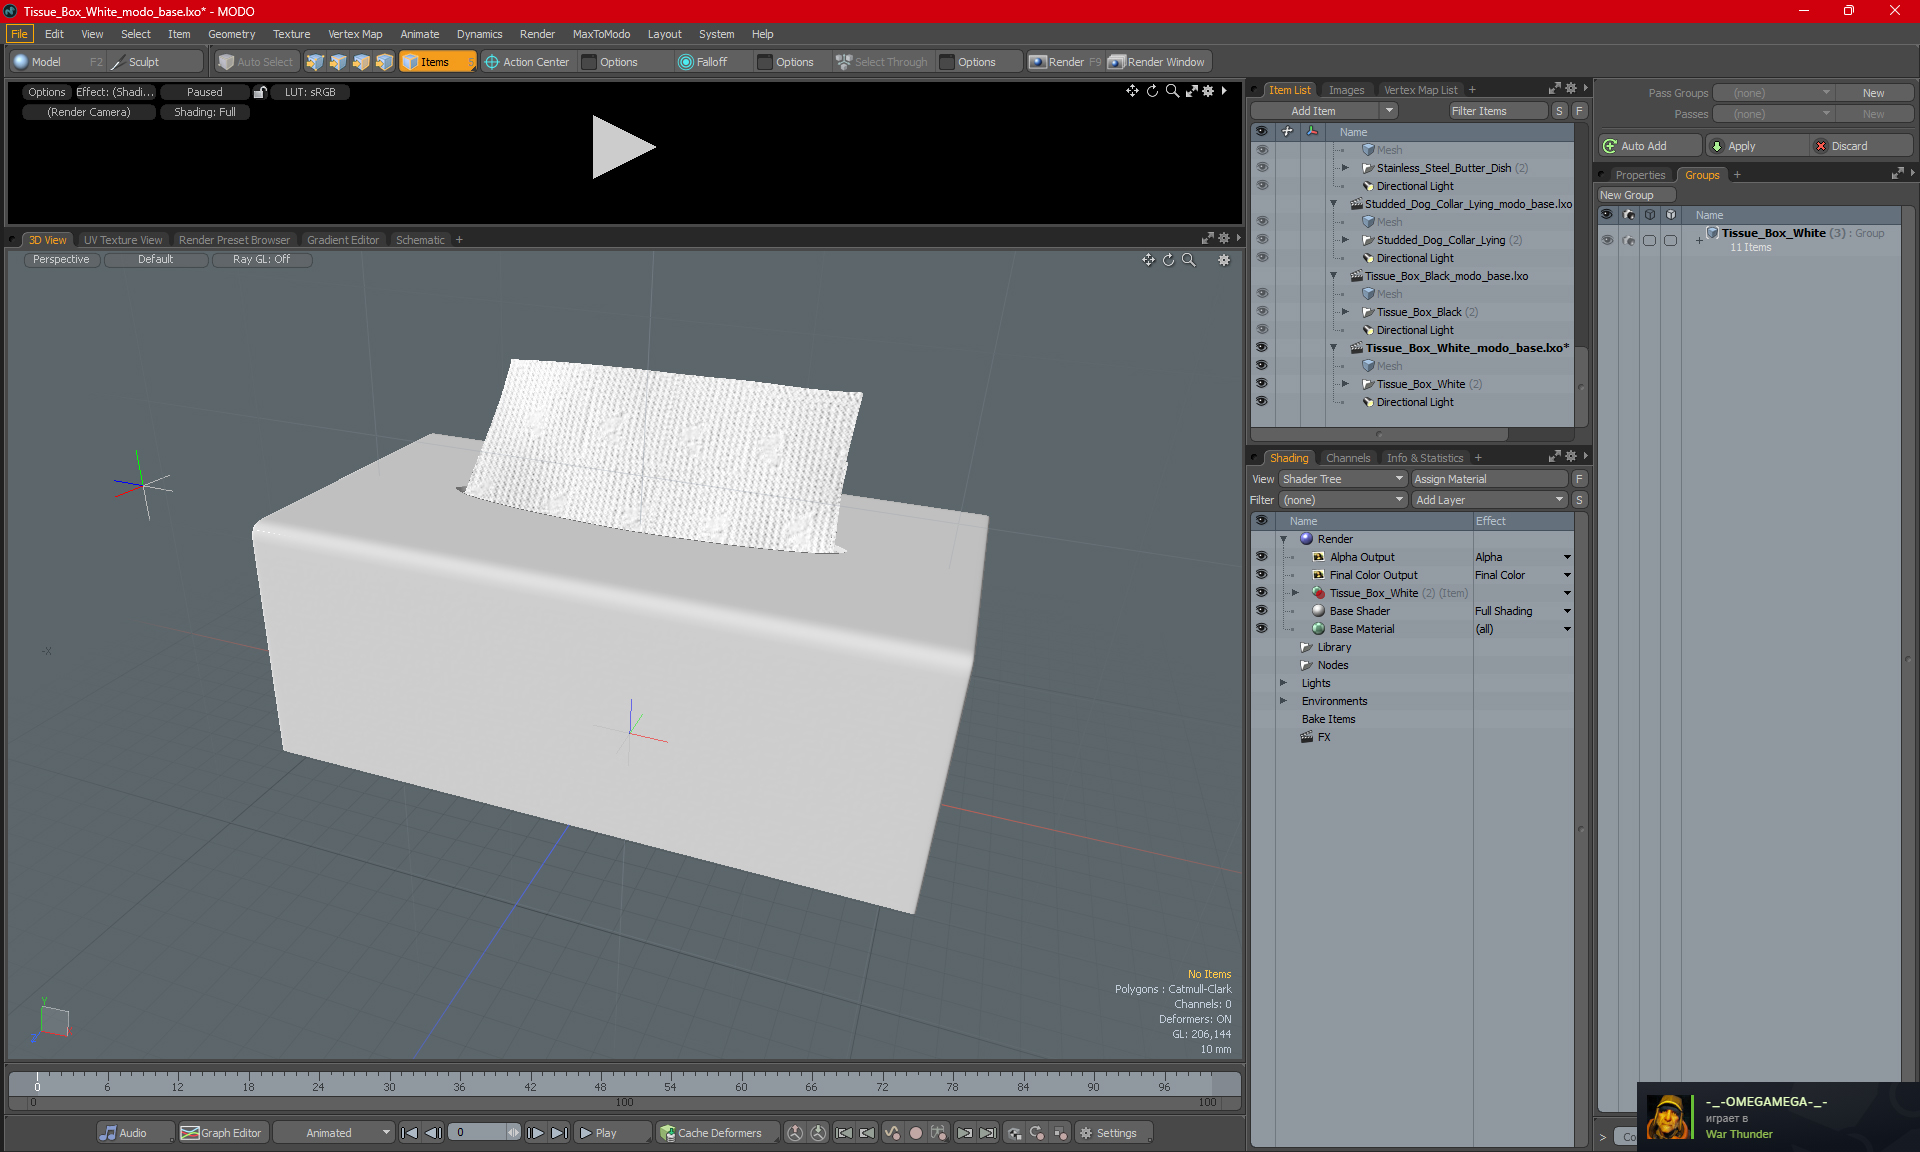Open Full Shading effect dropdown
Image resolution: width=1920 pixels, height=1152 pixels.
click(x=1566, y=611)
